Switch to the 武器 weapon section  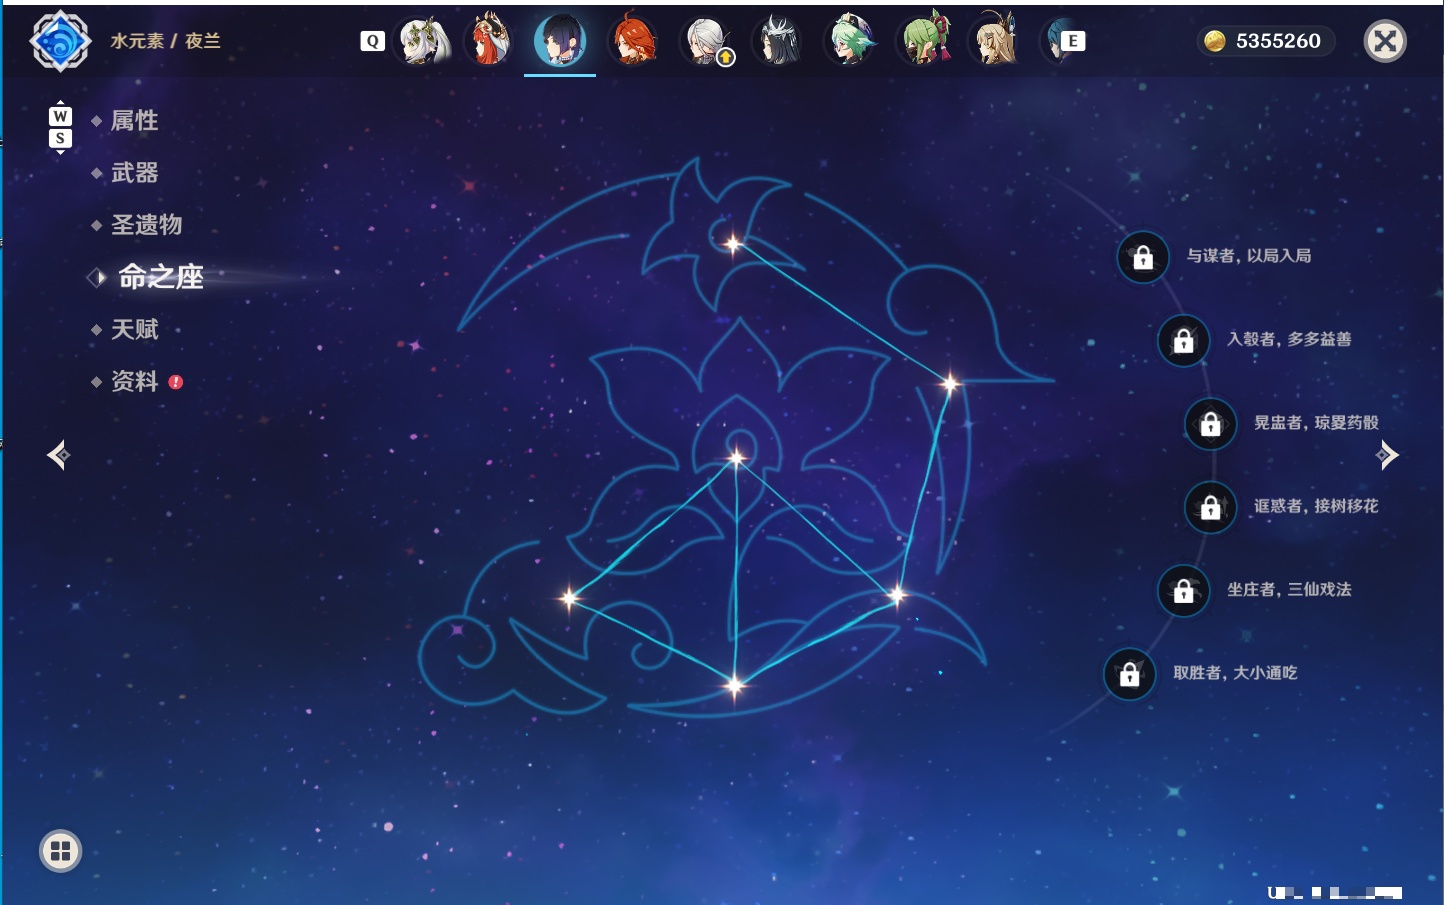134,173
